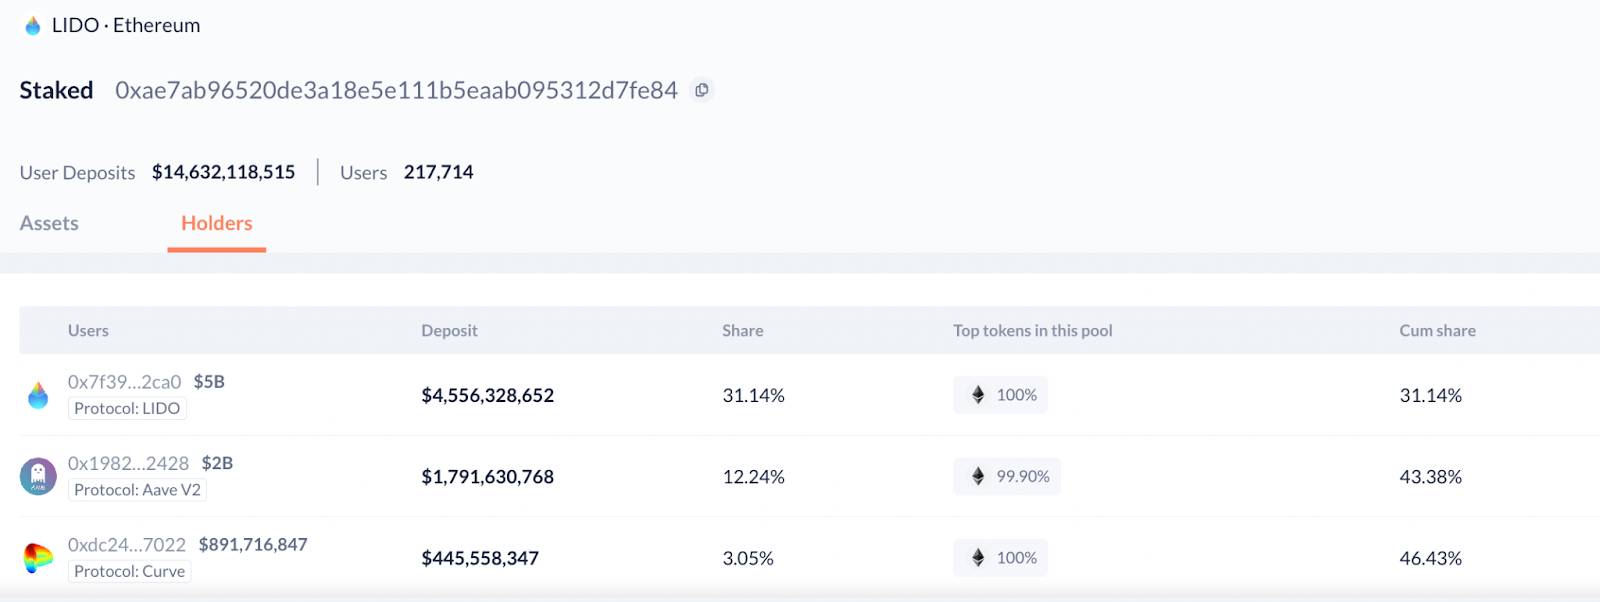Click the Curve avatar for 0xdc24...7022
The height and width of the screenshot is (602, 1600).
point(38,558)
